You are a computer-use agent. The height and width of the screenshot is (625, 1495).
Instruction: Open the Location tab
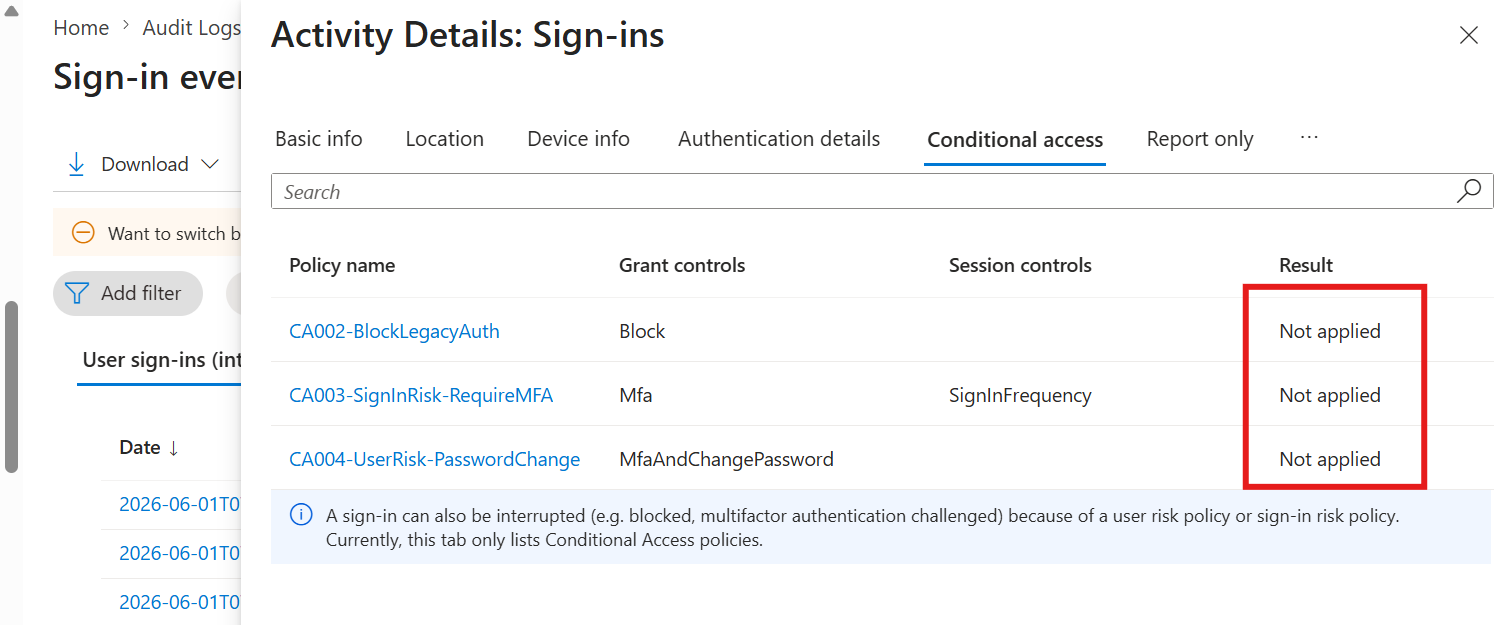(445, 139)
